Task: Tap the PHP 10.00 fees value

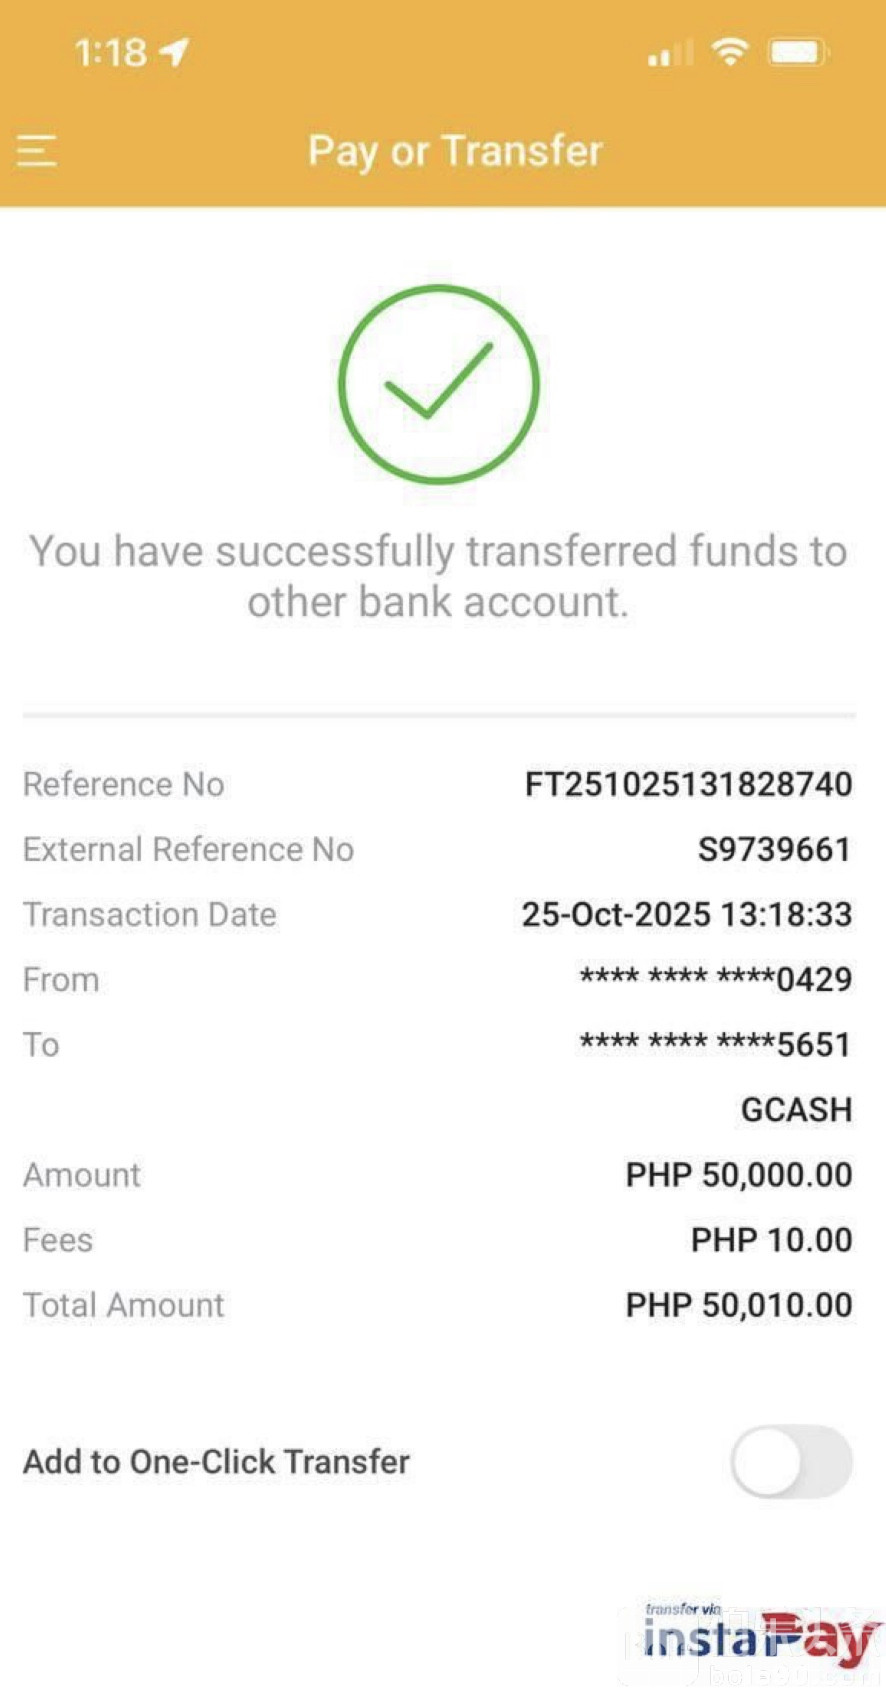Action: (771, 1240)
